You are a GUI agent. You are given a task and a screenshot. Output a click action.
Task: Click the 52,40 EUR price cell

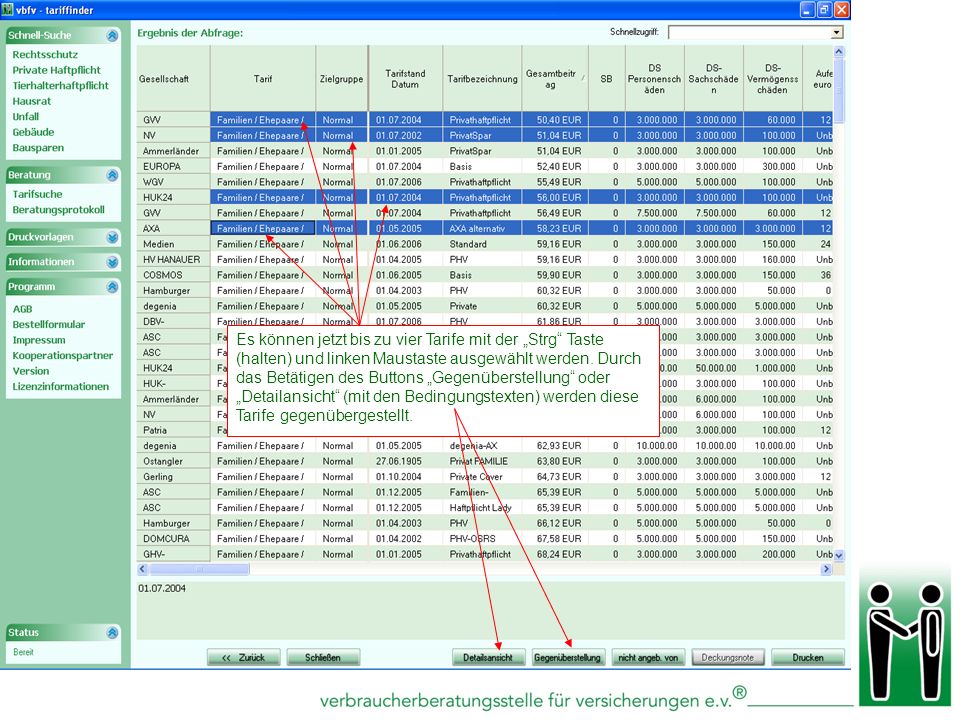tap(555, 167)
